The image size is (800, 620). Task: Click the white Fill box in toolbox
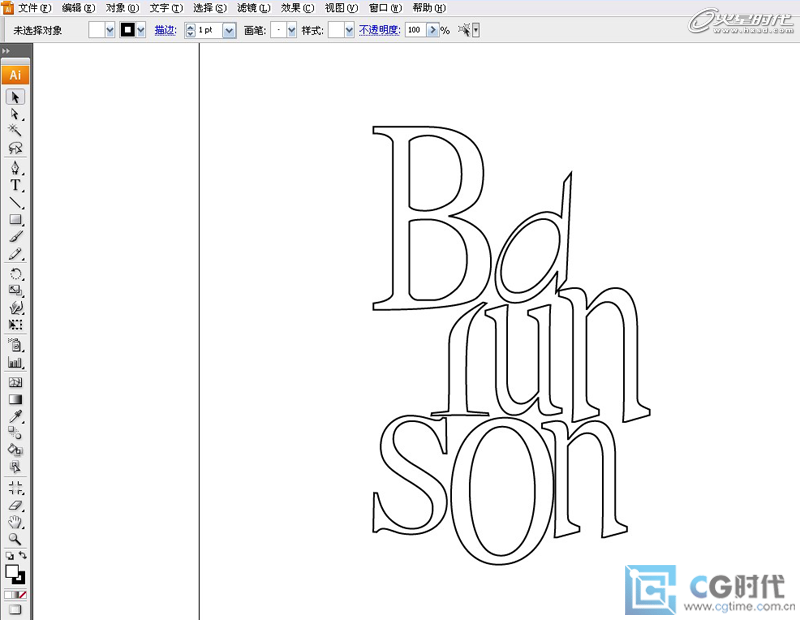12,572
